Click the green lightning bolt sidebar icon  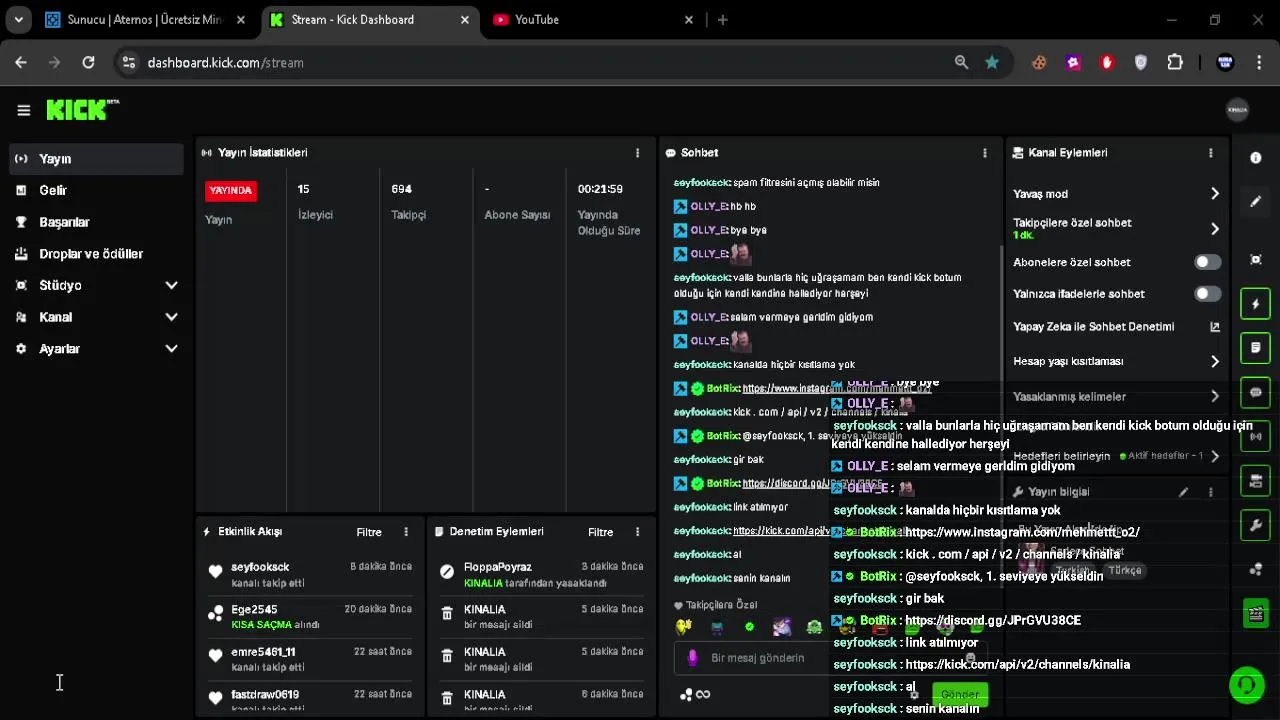pos(1256,304)
